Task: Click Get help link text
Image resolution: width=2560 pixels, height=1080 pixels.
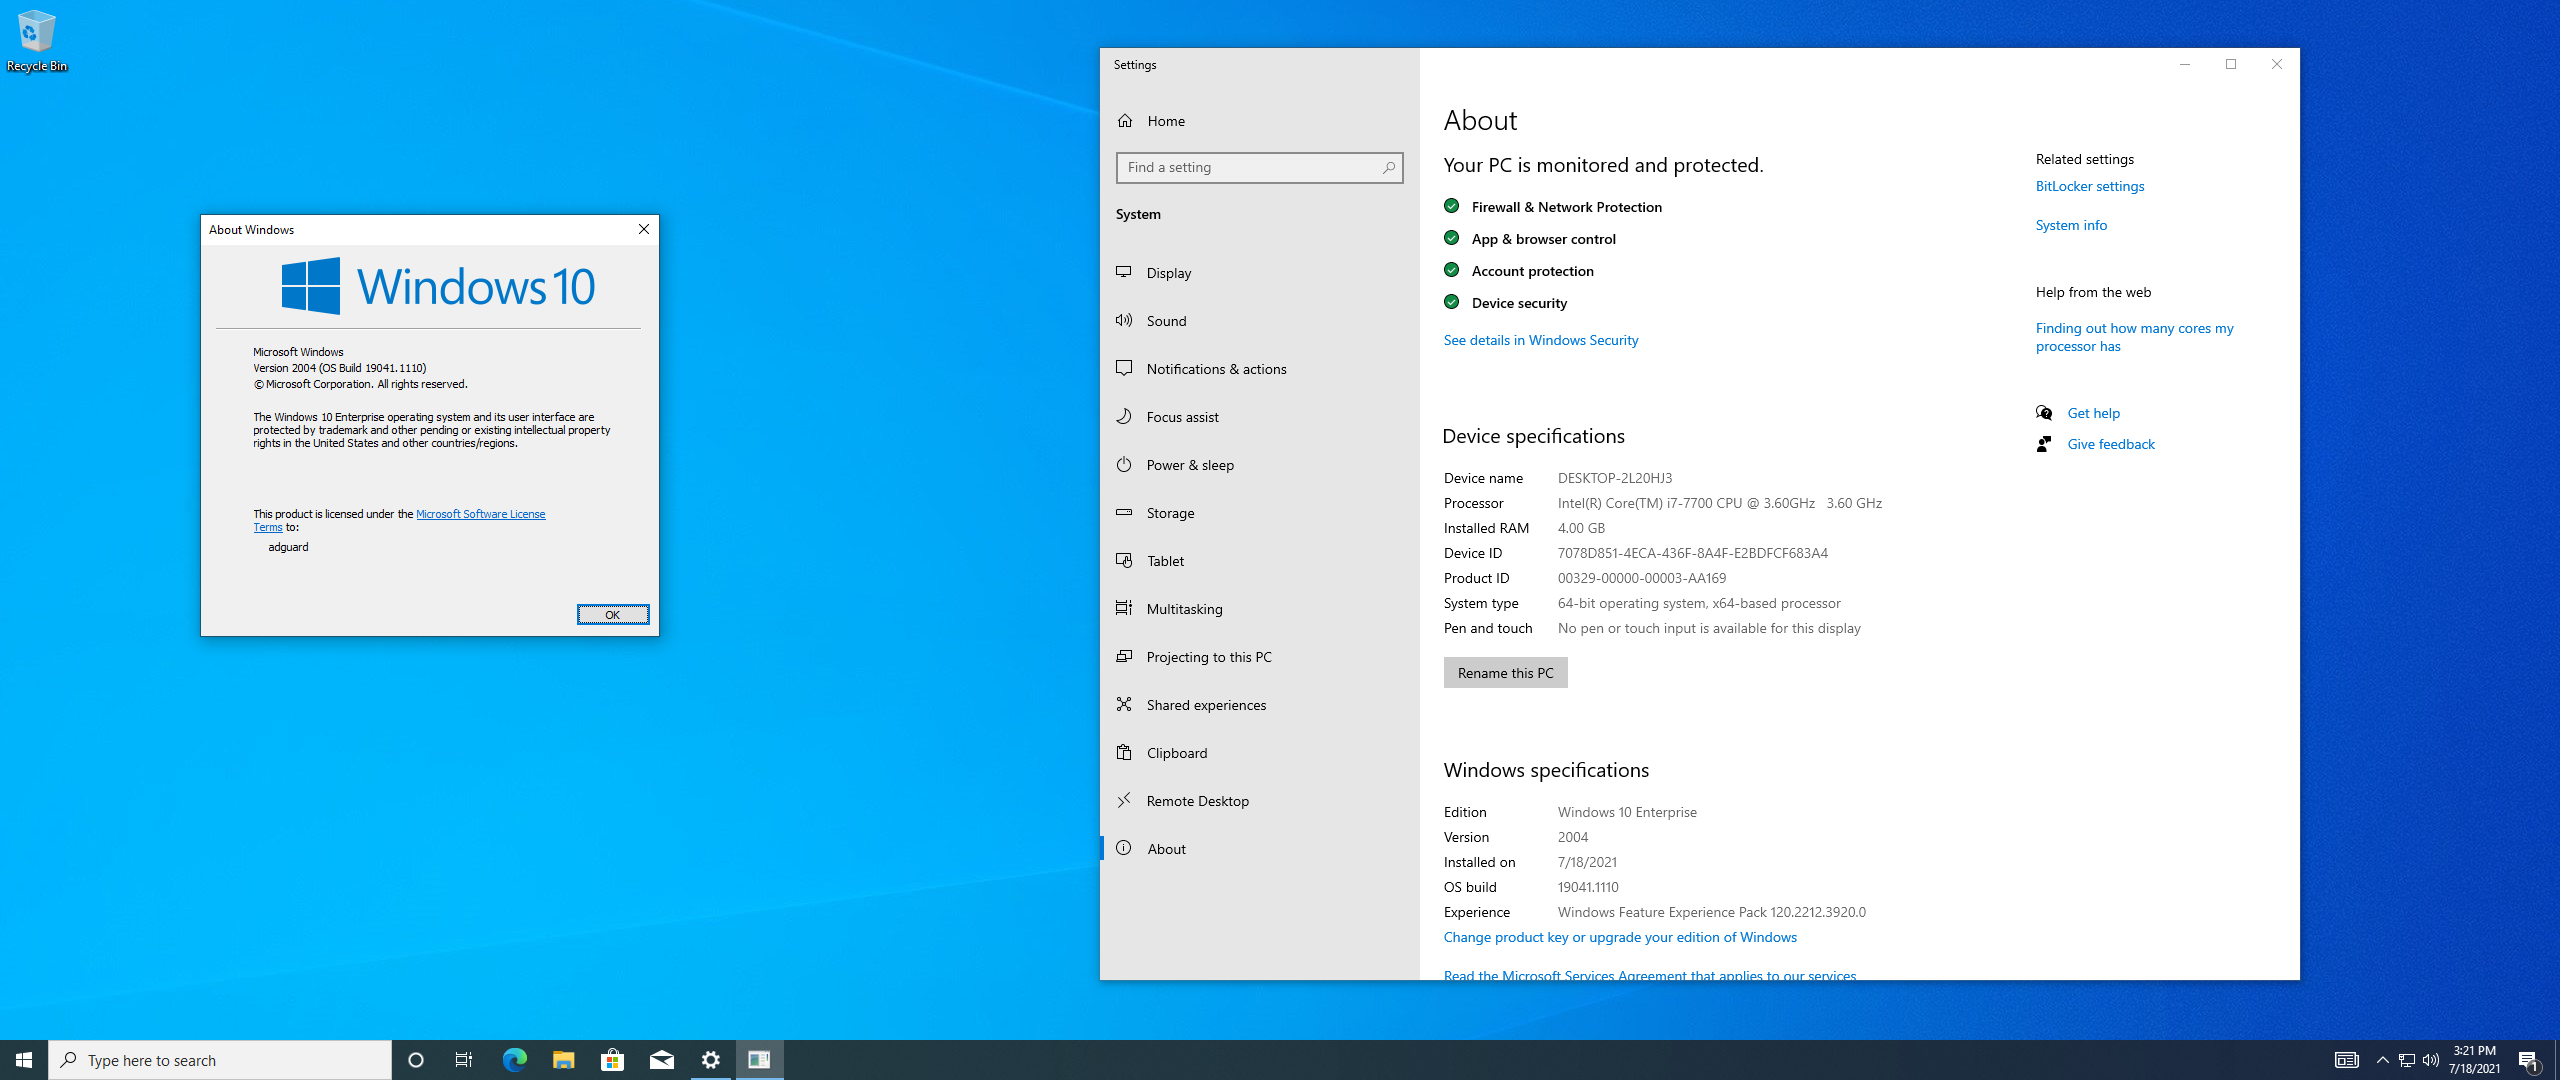Action: click(2093, 413)
